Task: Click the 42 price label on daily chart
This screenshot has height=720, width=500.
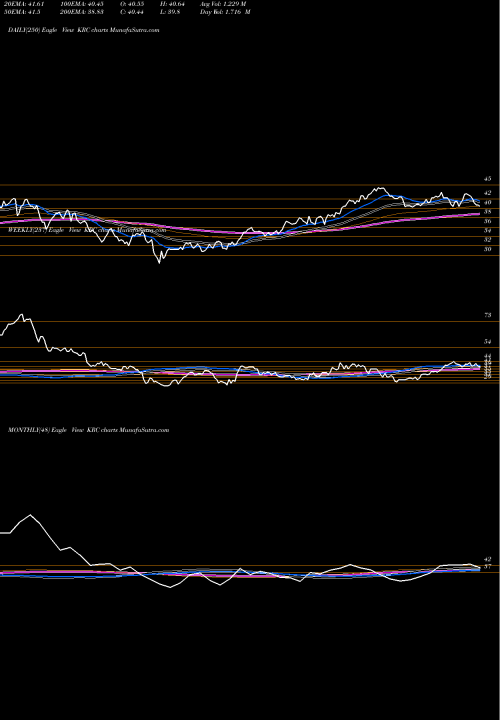Action: pyautogui.click(x=488, y=193)
